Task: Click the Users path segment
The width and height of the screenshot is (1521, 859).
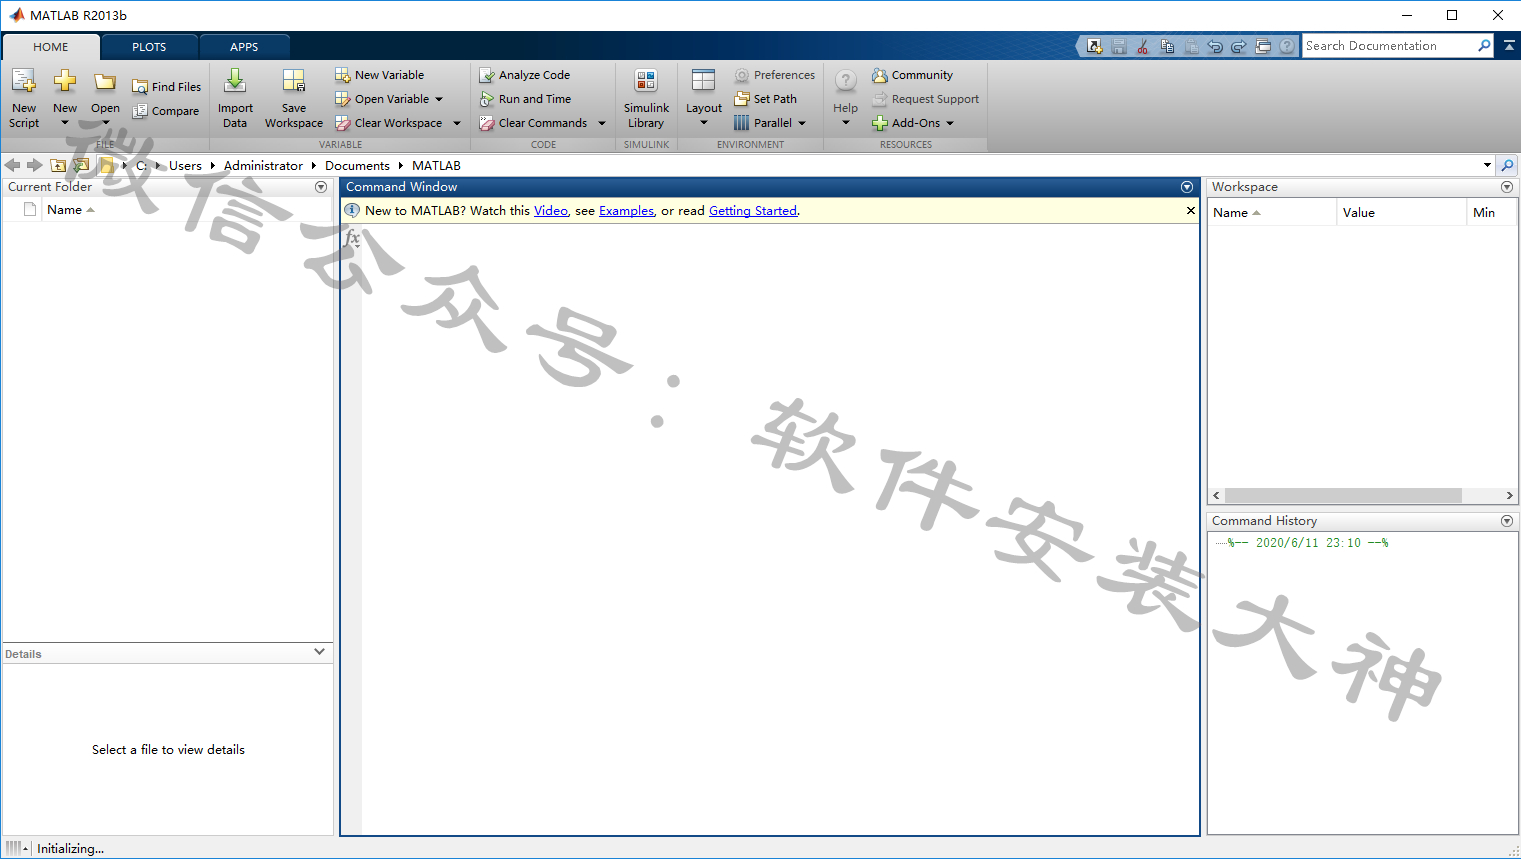Action: point(185,166)
